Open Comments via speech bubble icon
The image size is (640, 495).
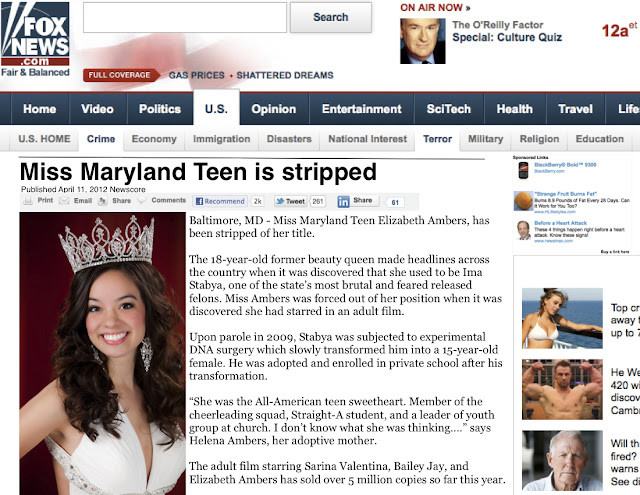(142, 200)
